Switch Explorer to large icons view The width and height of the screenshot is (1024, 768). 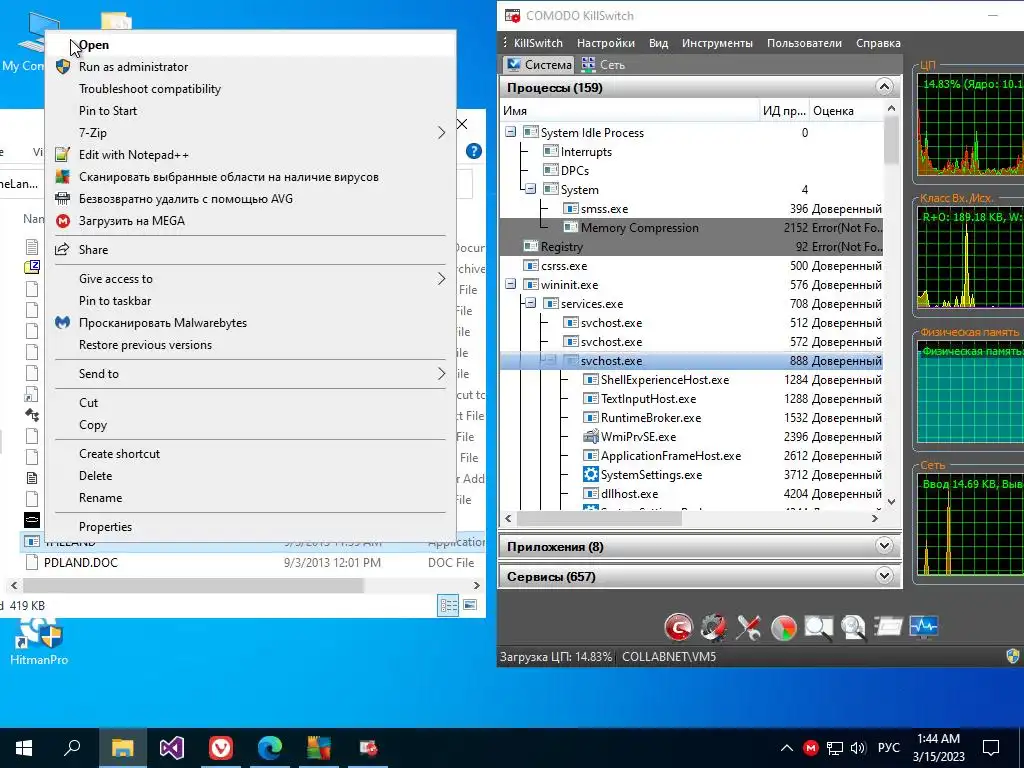(x=470, y=605)
